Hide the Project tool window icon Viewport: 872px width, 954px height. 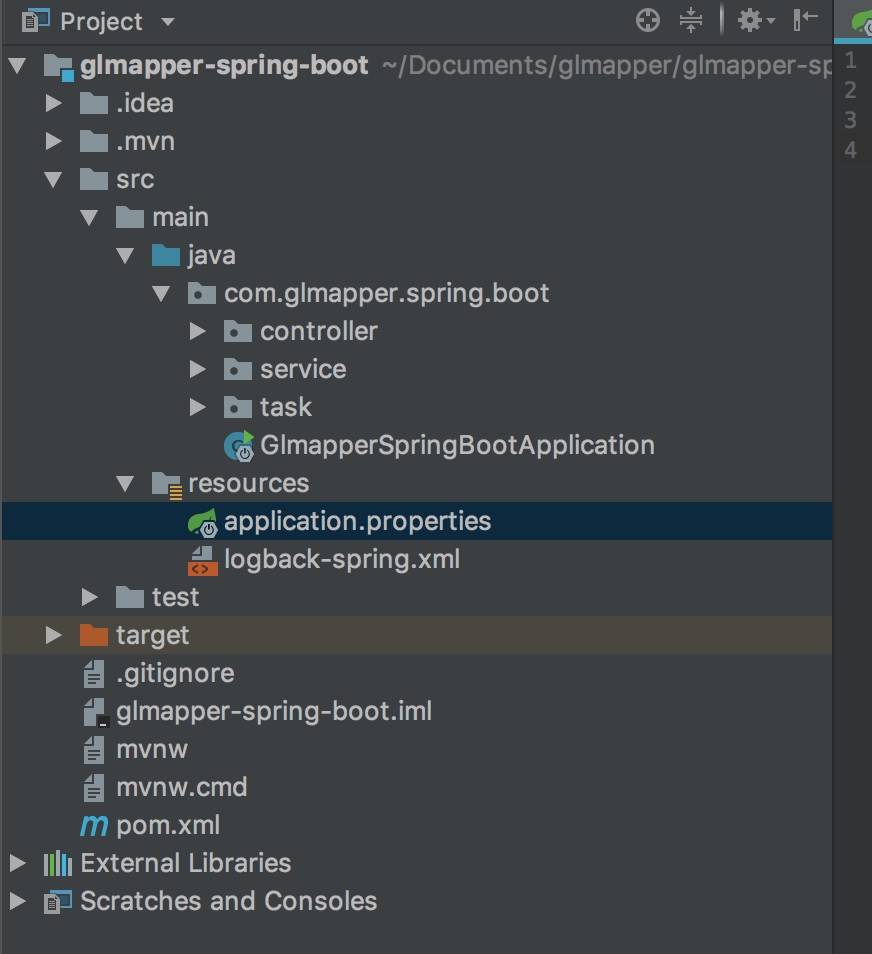tap(806, 20)
